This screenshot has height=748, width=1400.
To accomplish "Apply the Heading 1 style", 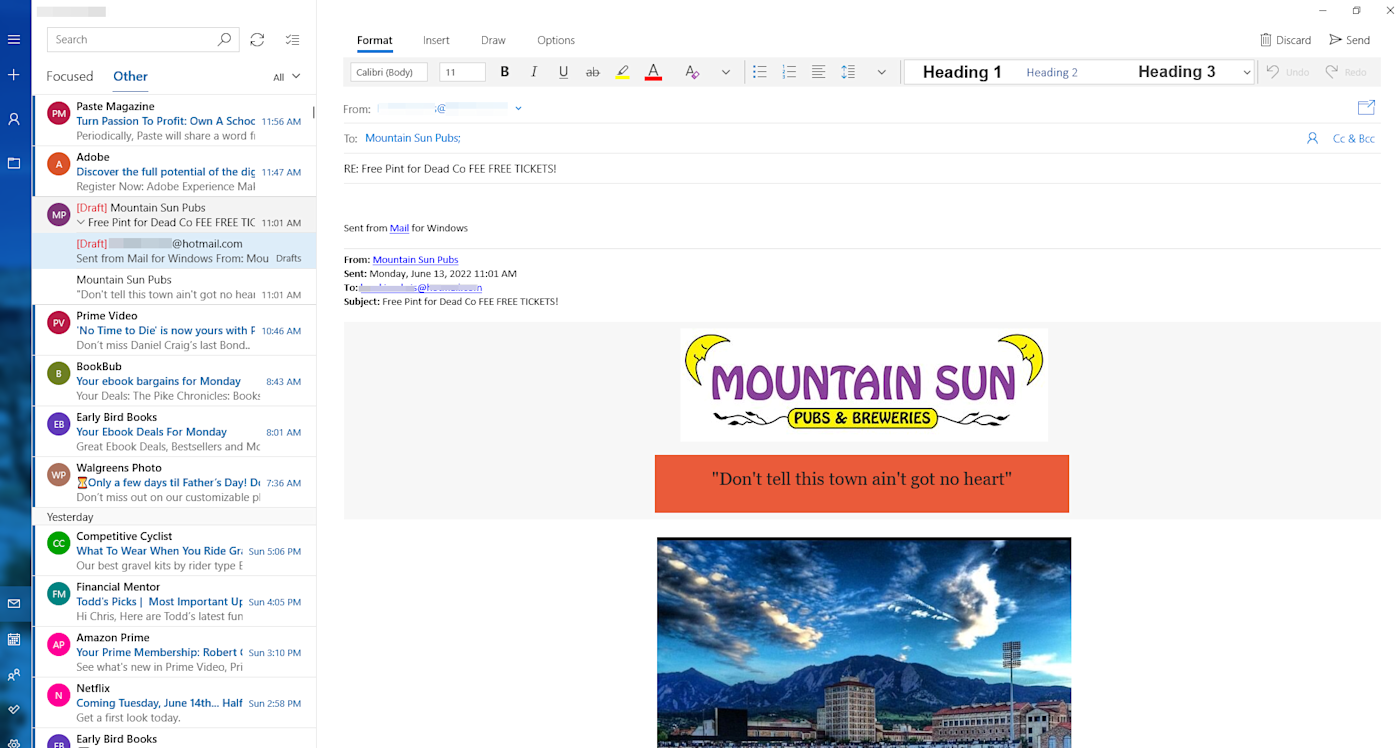I will (x=962, y=72).
